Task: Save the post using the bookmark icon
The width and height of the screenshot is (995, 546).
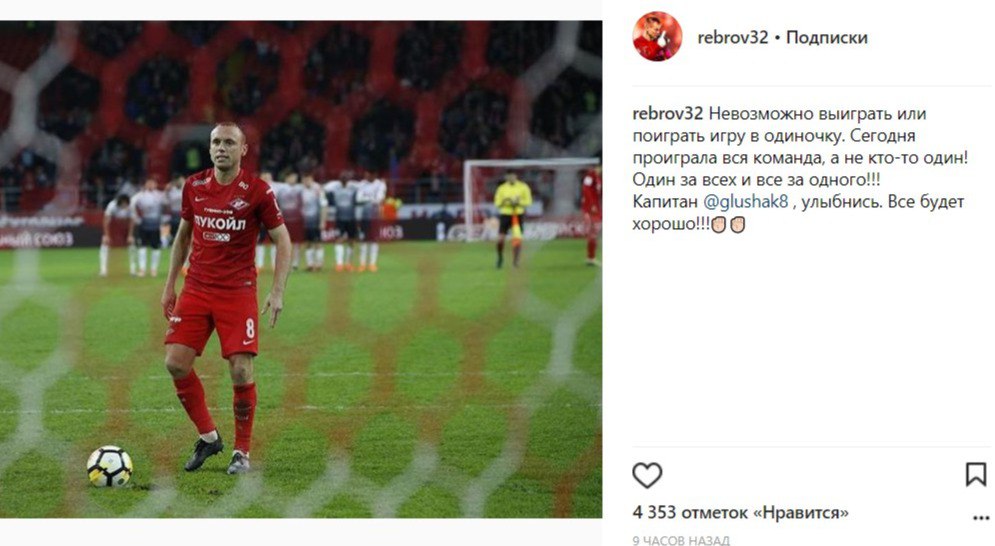Action: [x=975, y=474]
